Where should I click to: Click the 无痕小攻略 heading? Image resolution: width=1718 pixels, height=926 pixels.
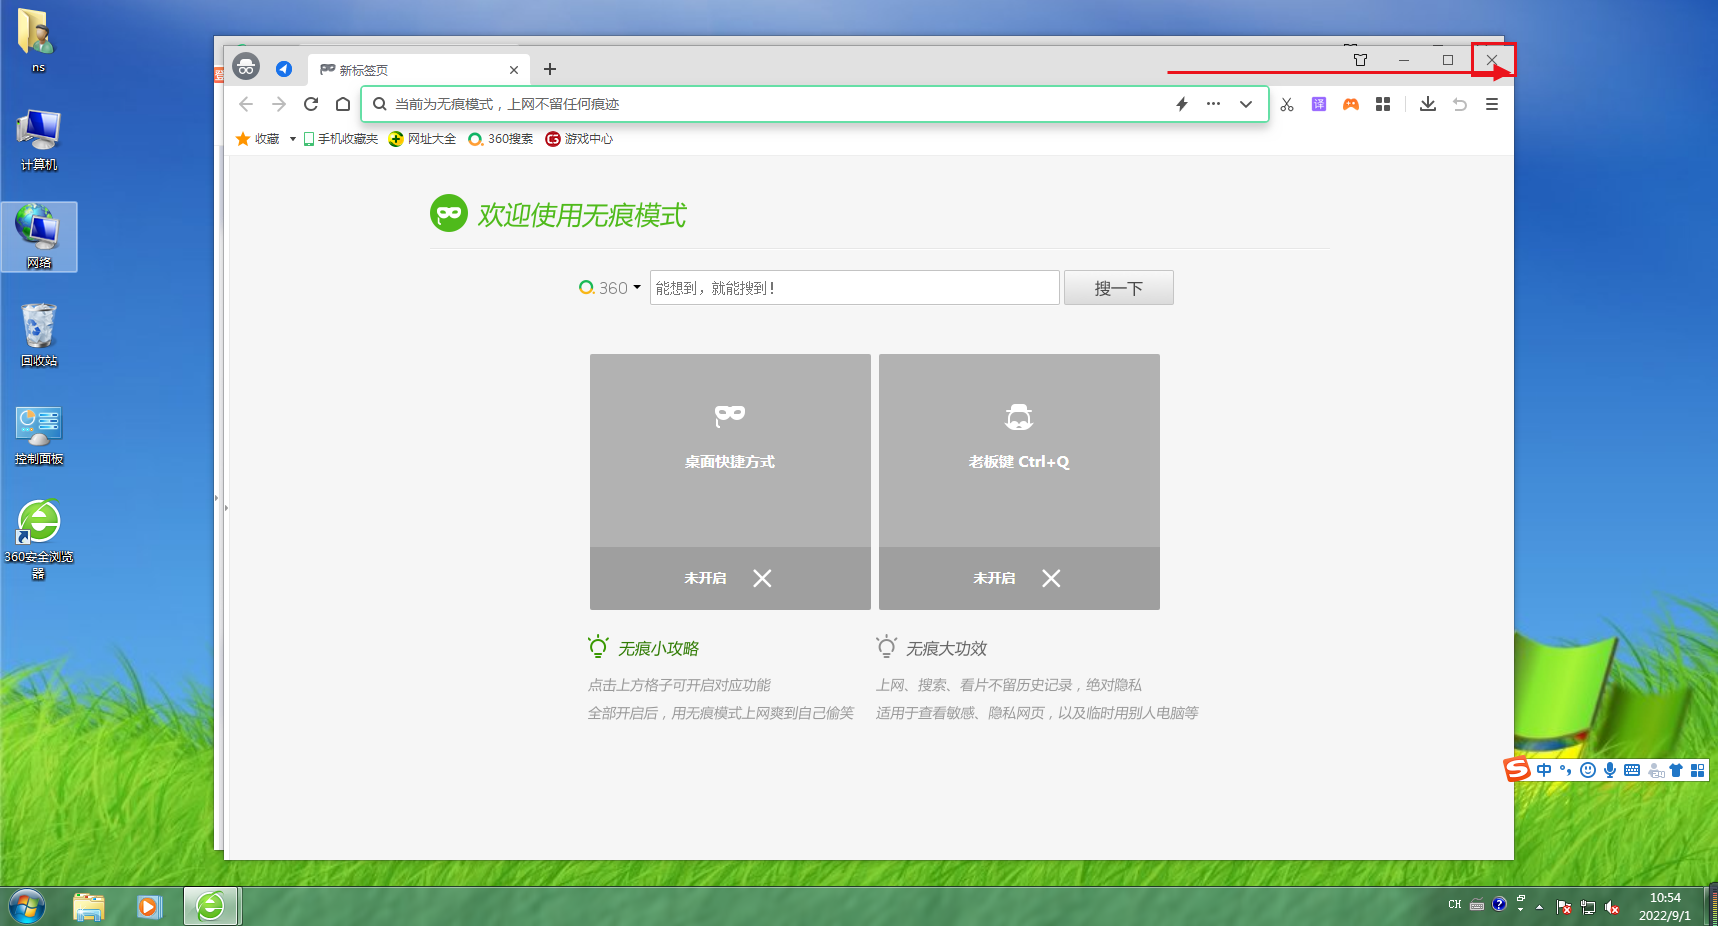point(658,649)
